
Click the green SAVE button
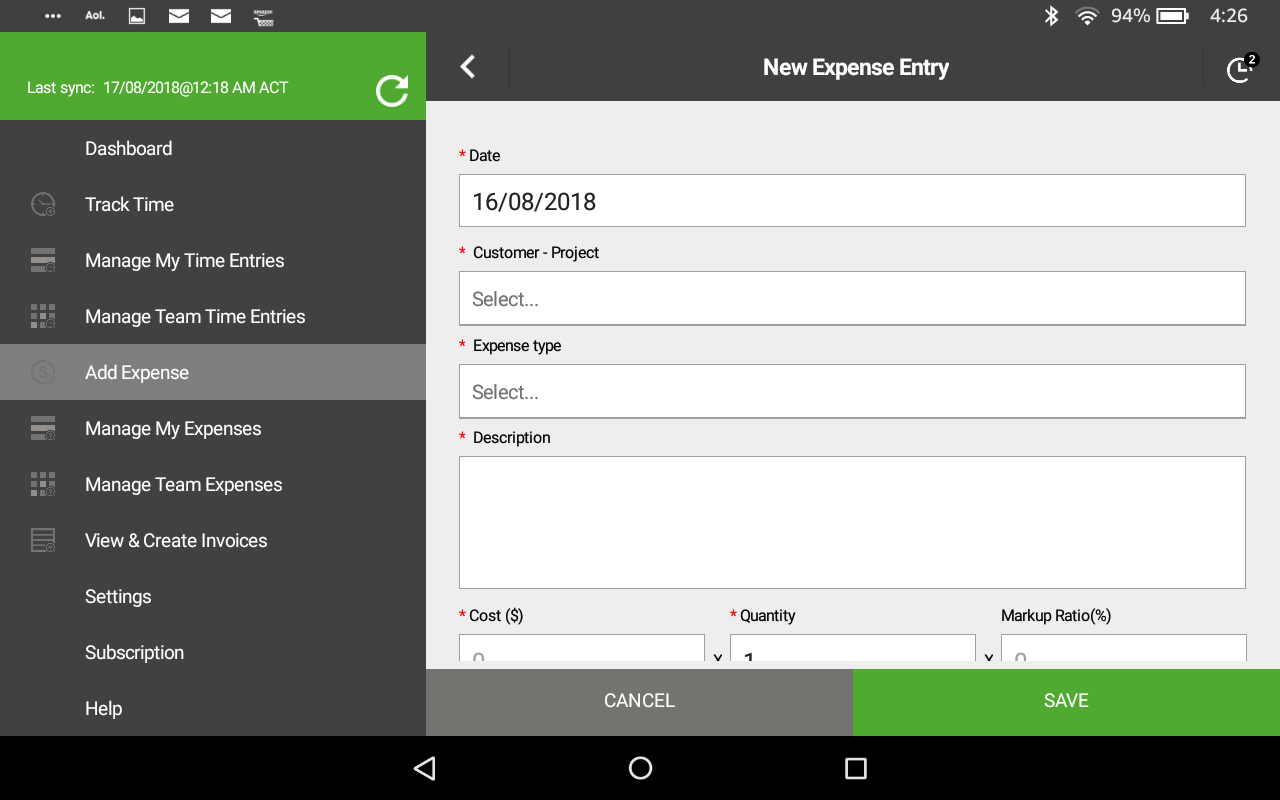[1066, 701]
